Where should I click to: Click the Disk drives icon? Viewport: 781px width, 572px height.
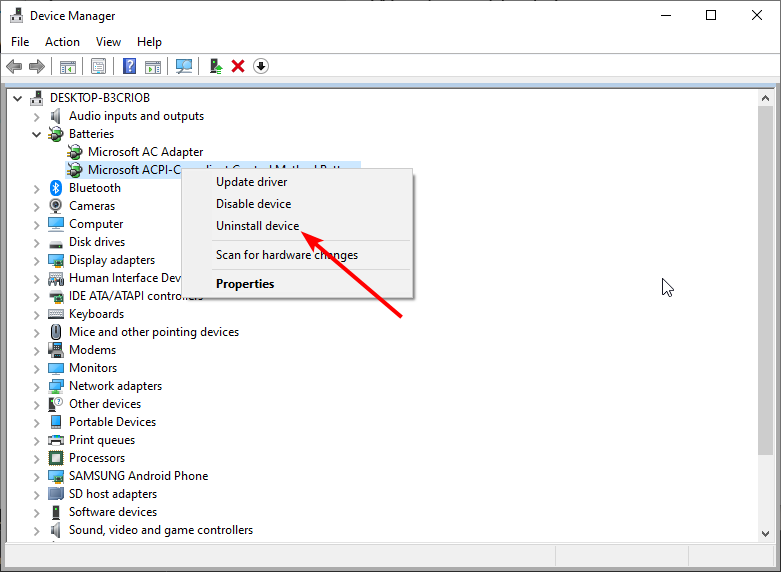[x=56, y=244]
